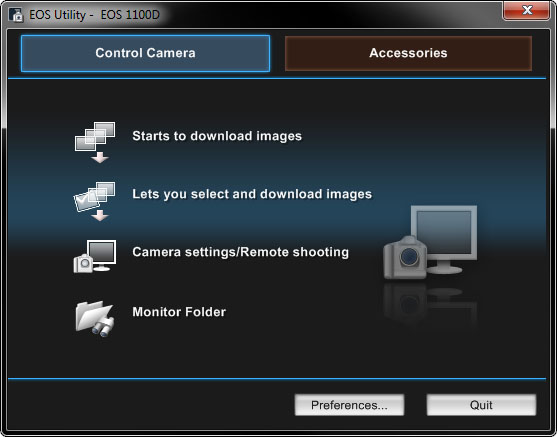Click the large monitor illustration on the right
The width and height of the screenshot is (557, 437).
(444, 239)
